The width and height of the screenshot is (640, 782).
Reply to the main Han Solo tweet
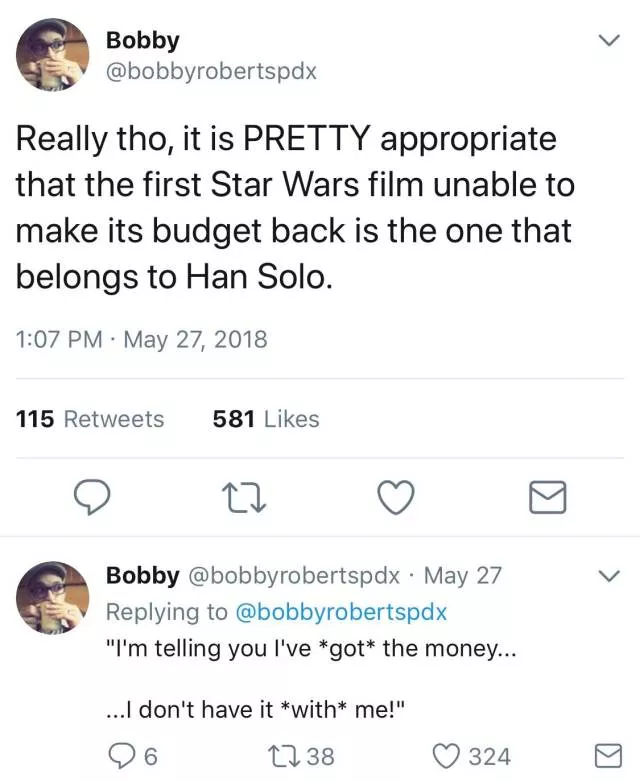click(x=91, y=496)
